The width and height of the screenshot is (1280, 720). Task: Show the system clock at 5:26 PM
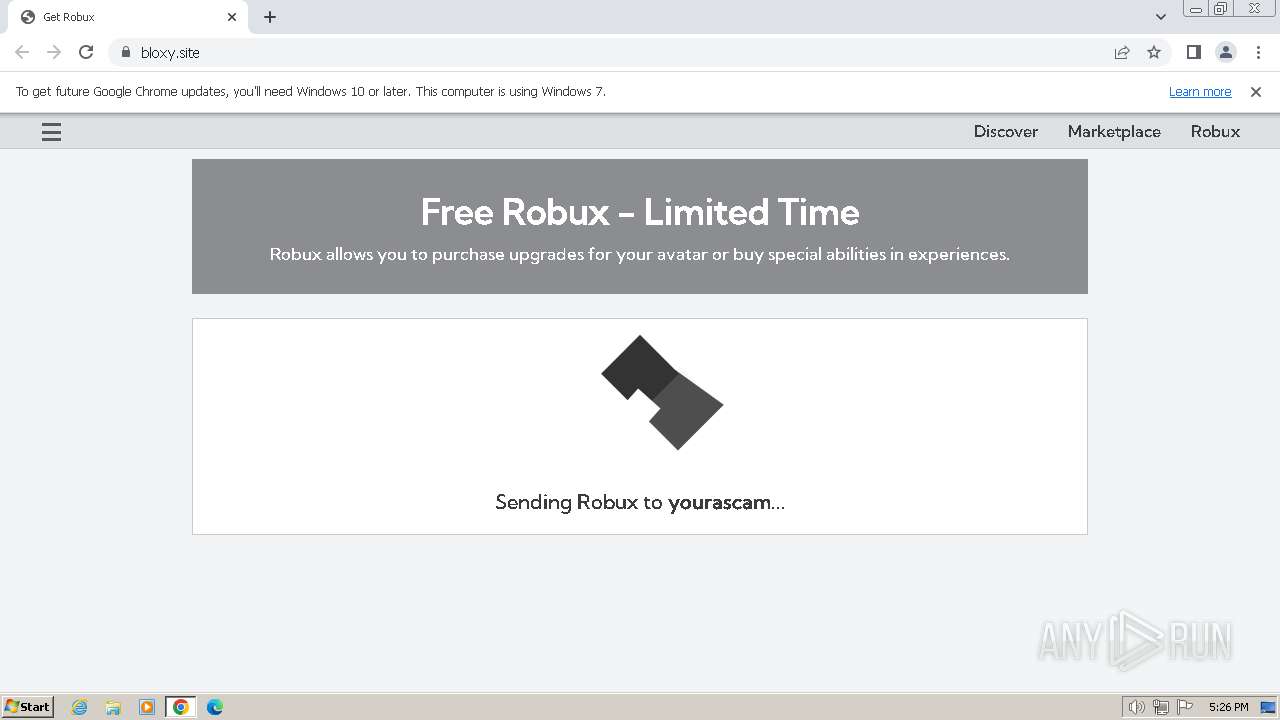1228,707
